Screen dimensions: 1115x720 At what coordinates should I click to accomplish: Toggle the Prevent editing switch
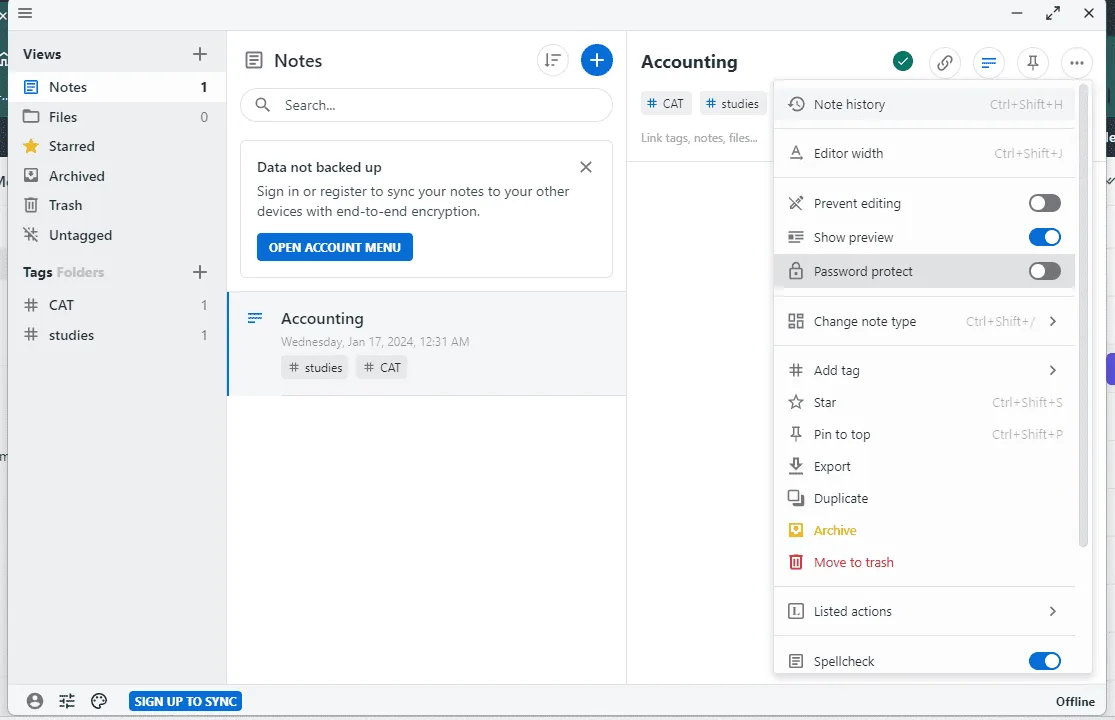pos(1044,203)
